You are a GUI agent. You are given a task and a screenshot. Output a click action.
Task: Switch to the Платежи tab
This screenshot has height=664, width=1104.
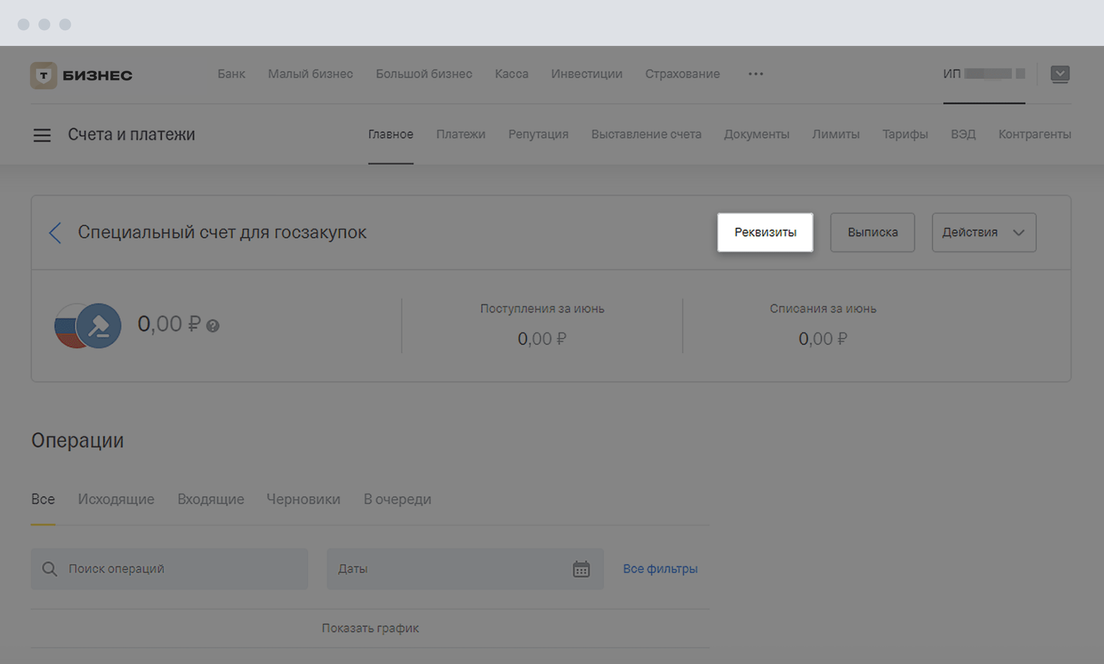[x=460, y=134]
